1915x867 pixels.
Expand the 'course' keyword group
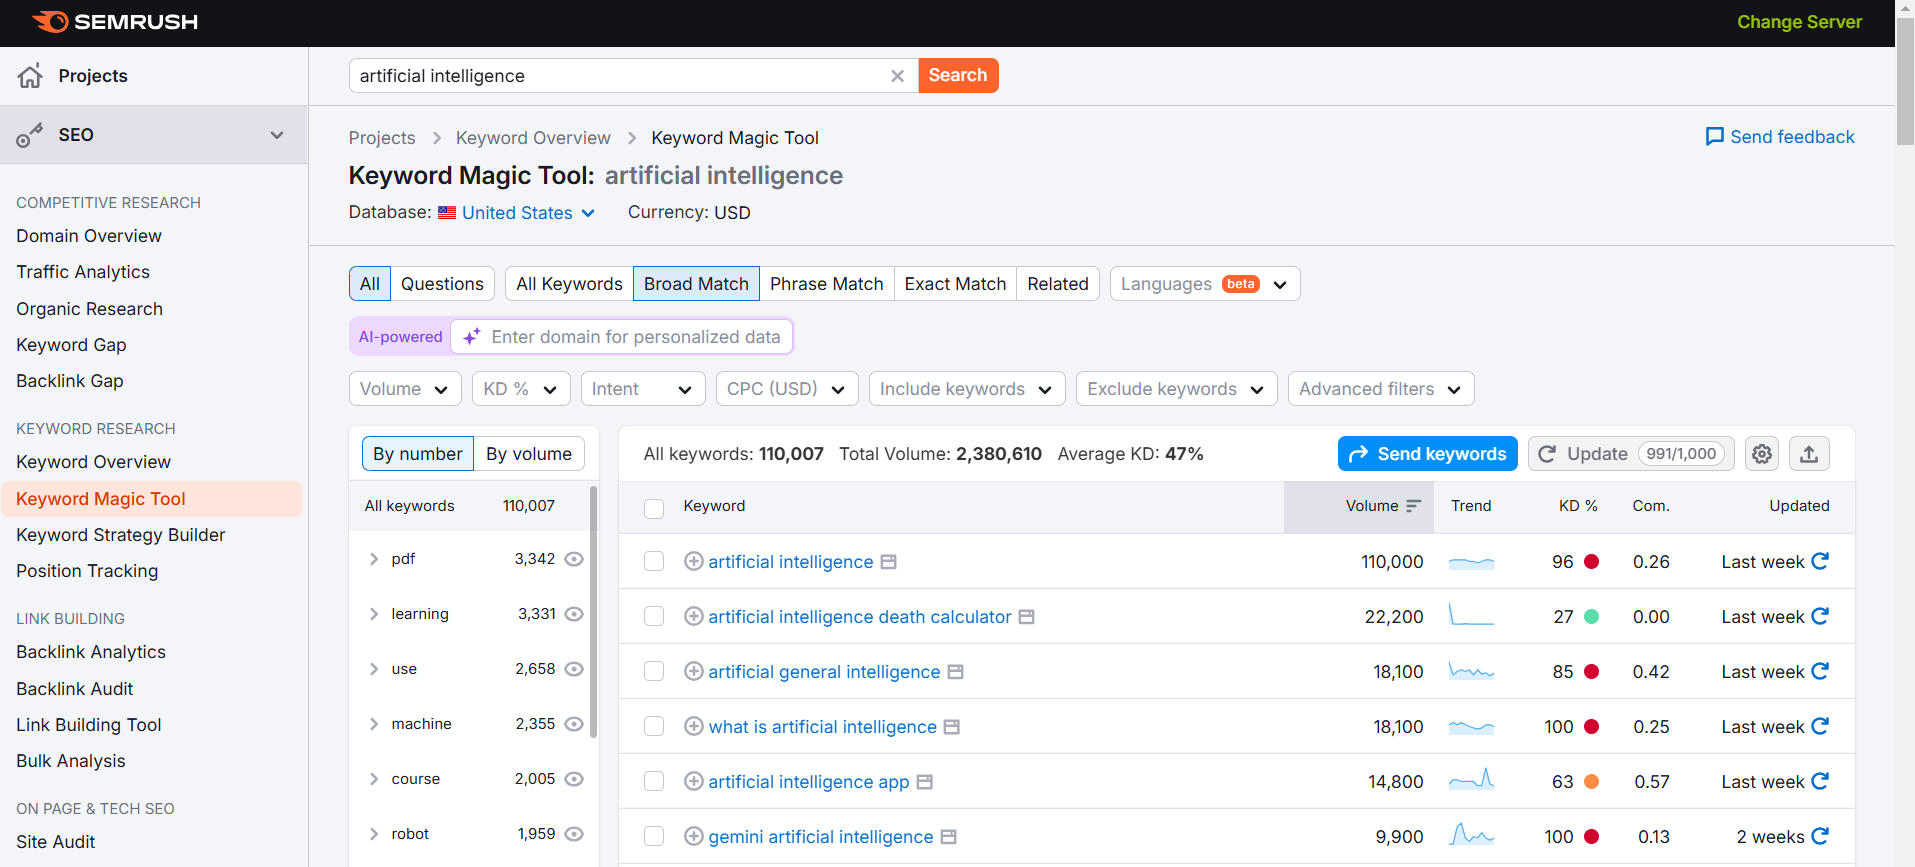pyautogui.click(x=374, y=779)
